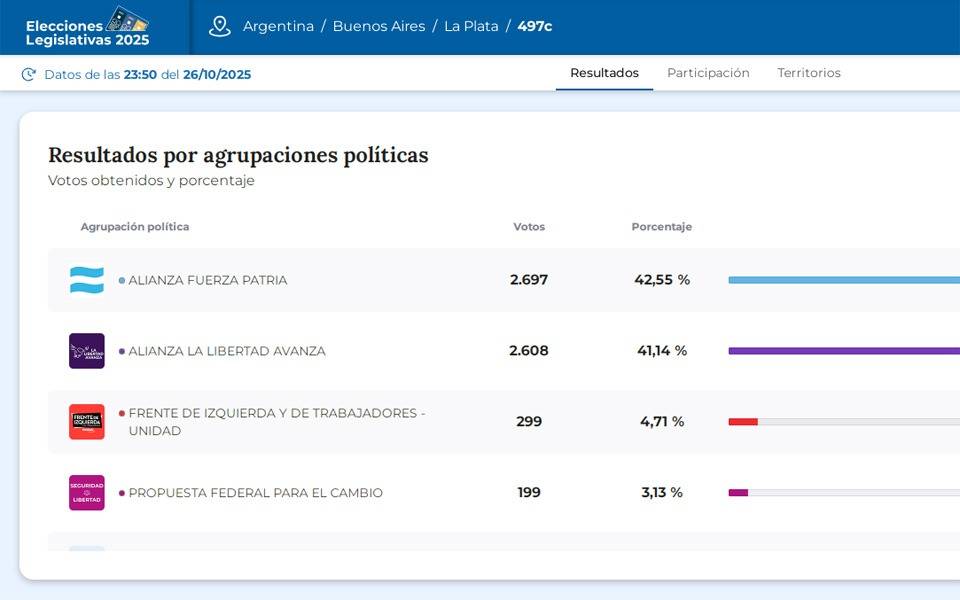Select Buenos Aires in the breadcrumb
960x600 pixels.
pyautogui.click(x=379, y=27)
